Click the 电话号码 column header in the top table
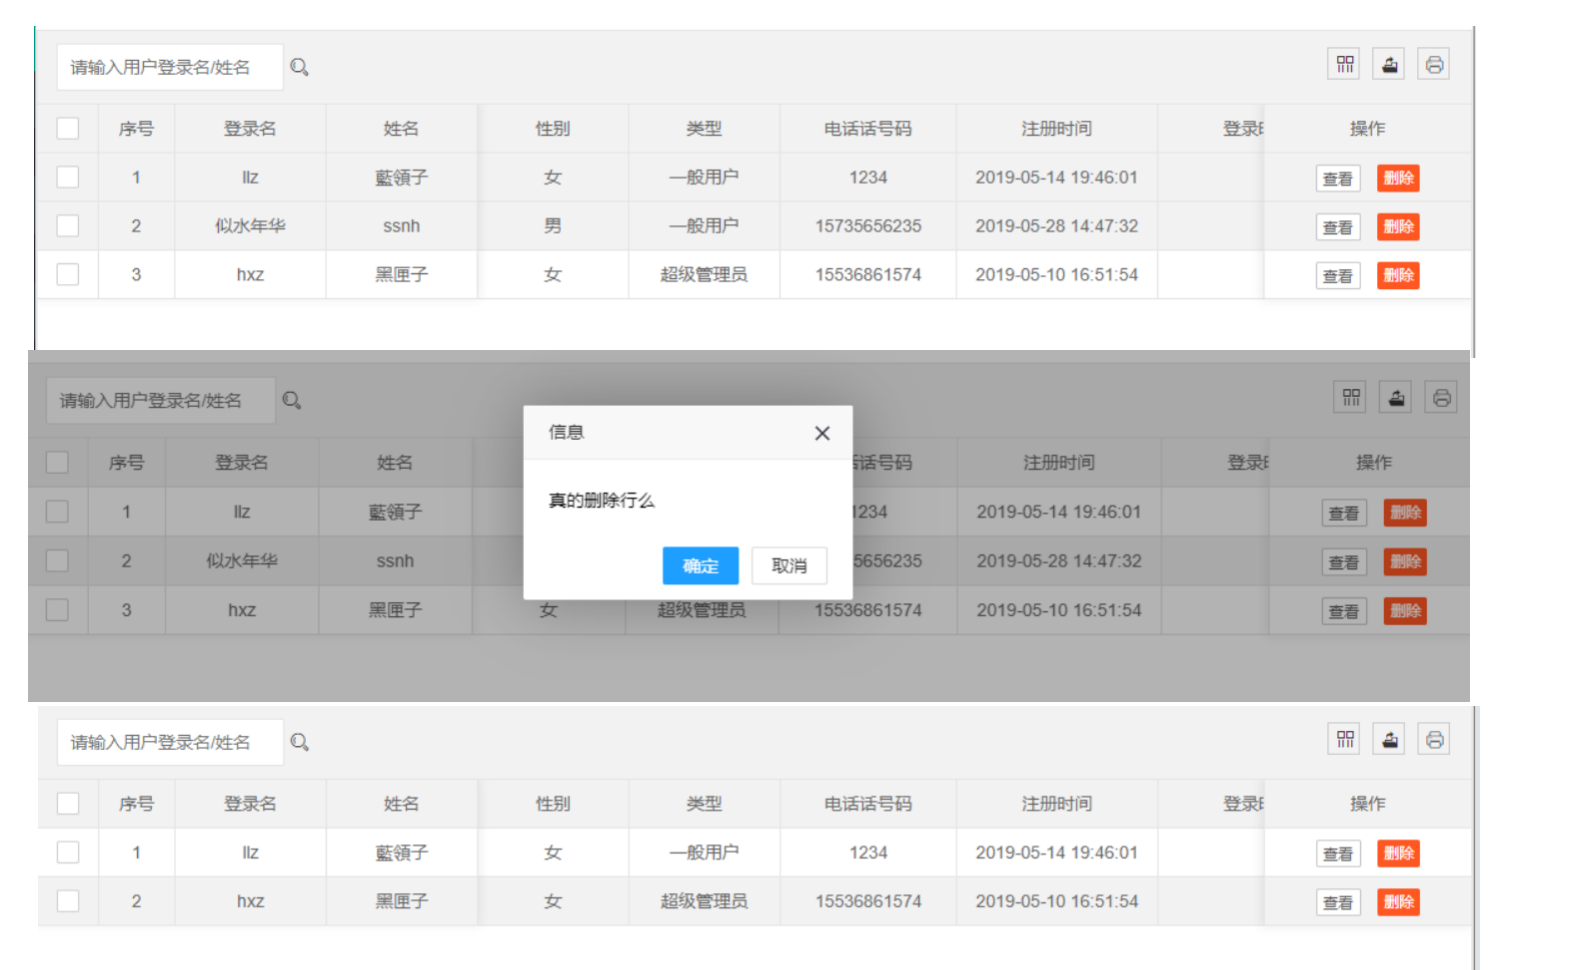The width and height of the screenshot is (1570, 970). 868,128
